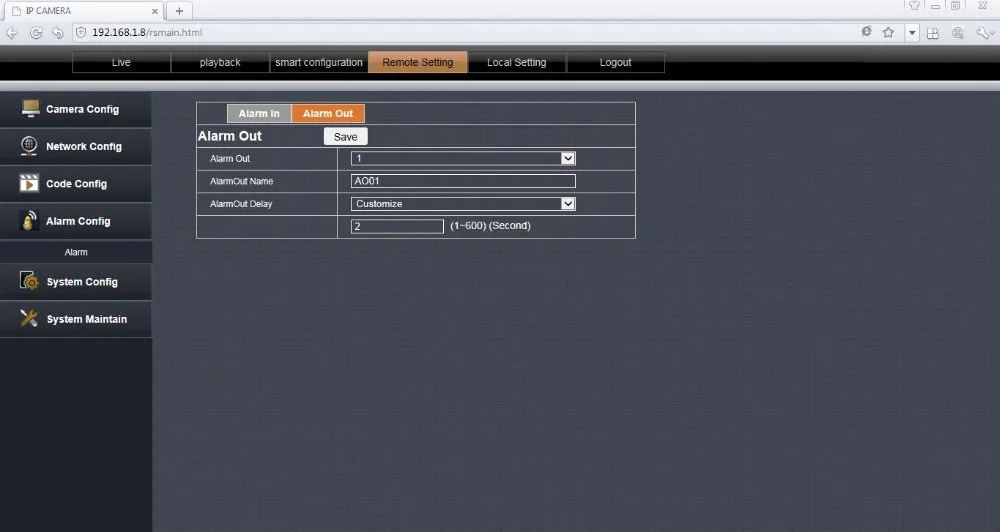
Task: Click the round icon left of the wrench
Action: point(957,33)
